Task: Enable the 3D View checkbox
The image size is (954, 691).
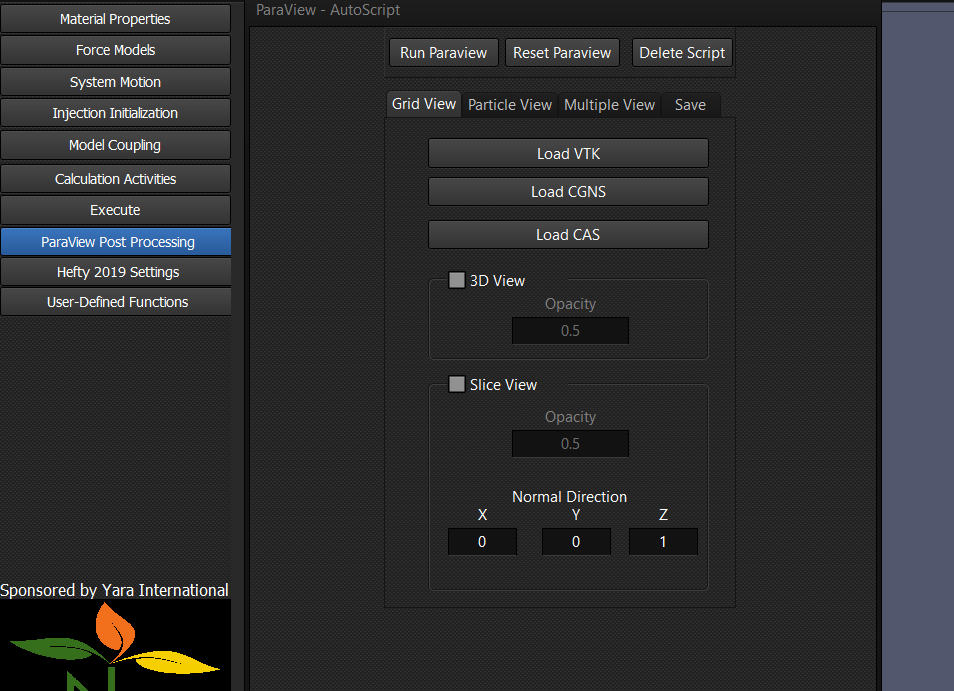Action: tap(456, 280)
